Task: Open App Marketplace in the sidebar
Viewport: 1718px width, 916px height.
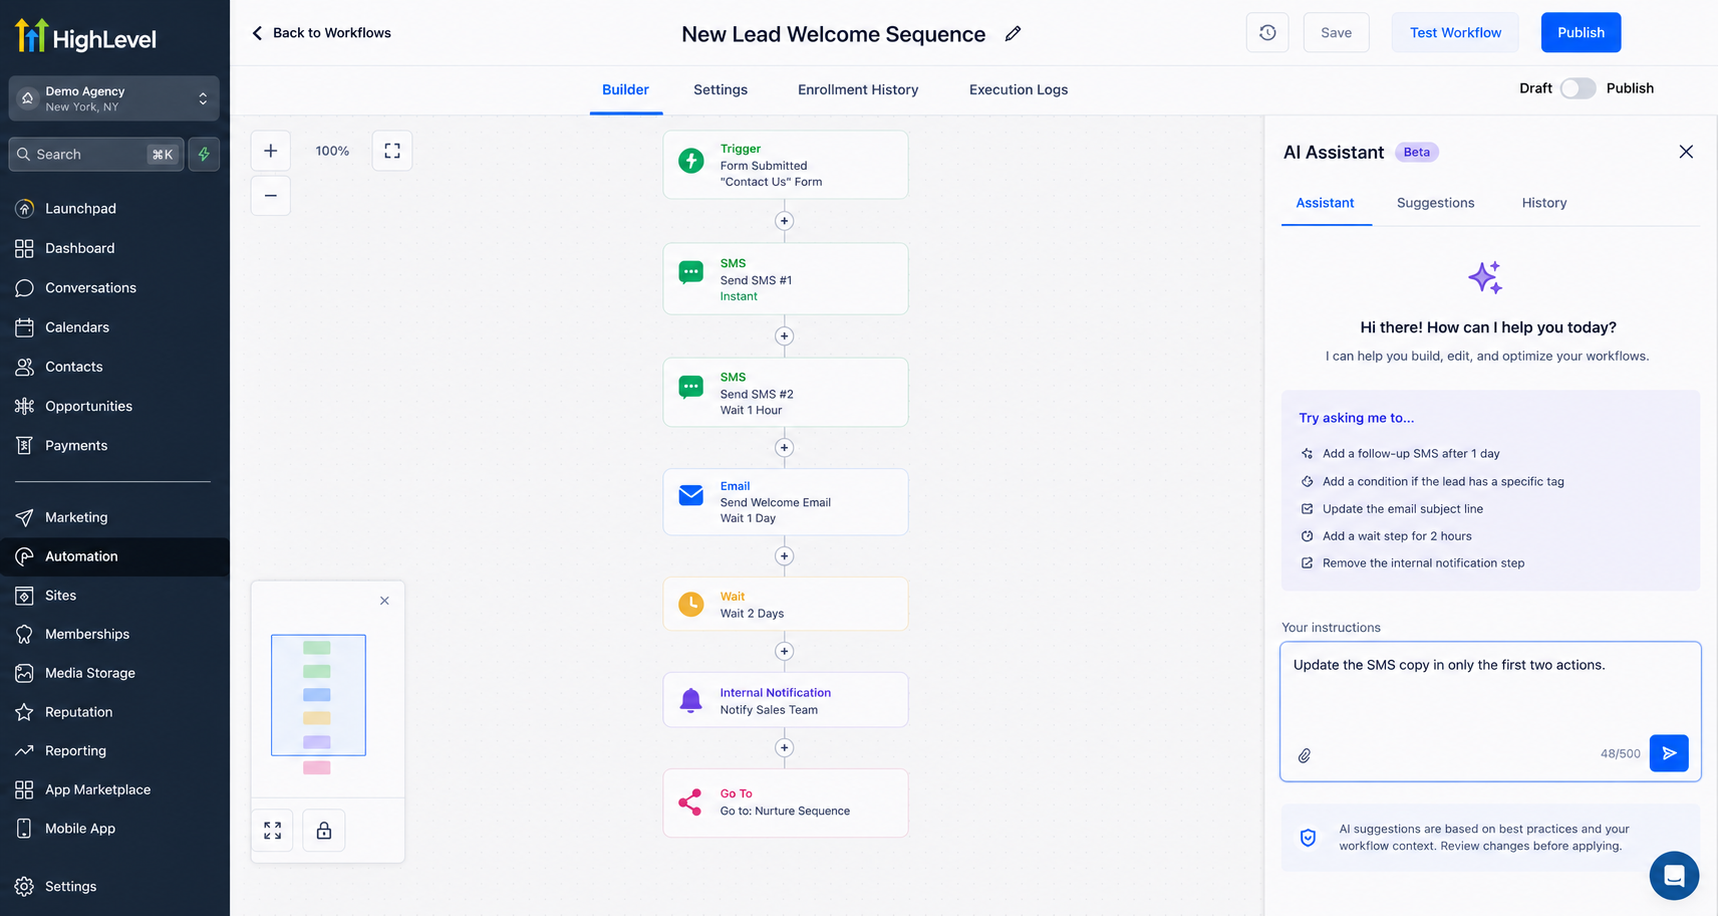Action: tap(115, 790)
